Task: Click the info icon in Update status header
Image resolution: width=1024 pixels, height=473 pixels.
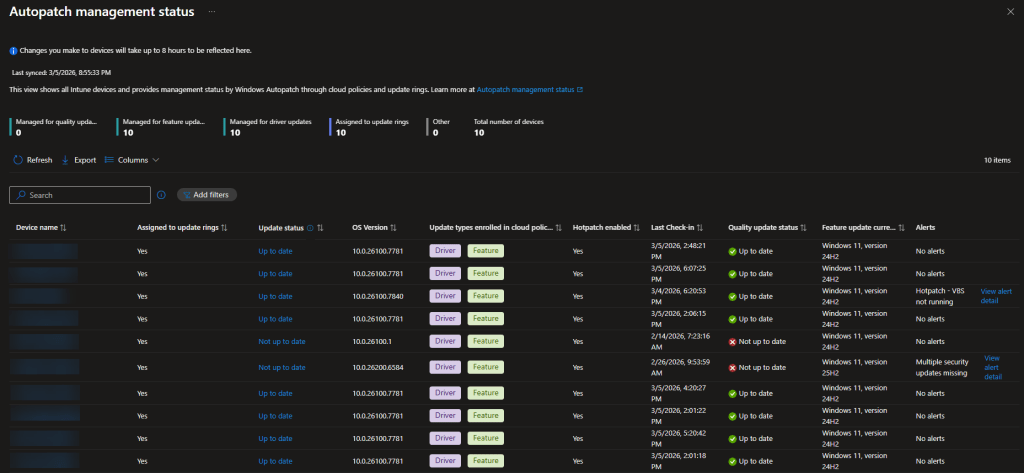Action: 309,228
